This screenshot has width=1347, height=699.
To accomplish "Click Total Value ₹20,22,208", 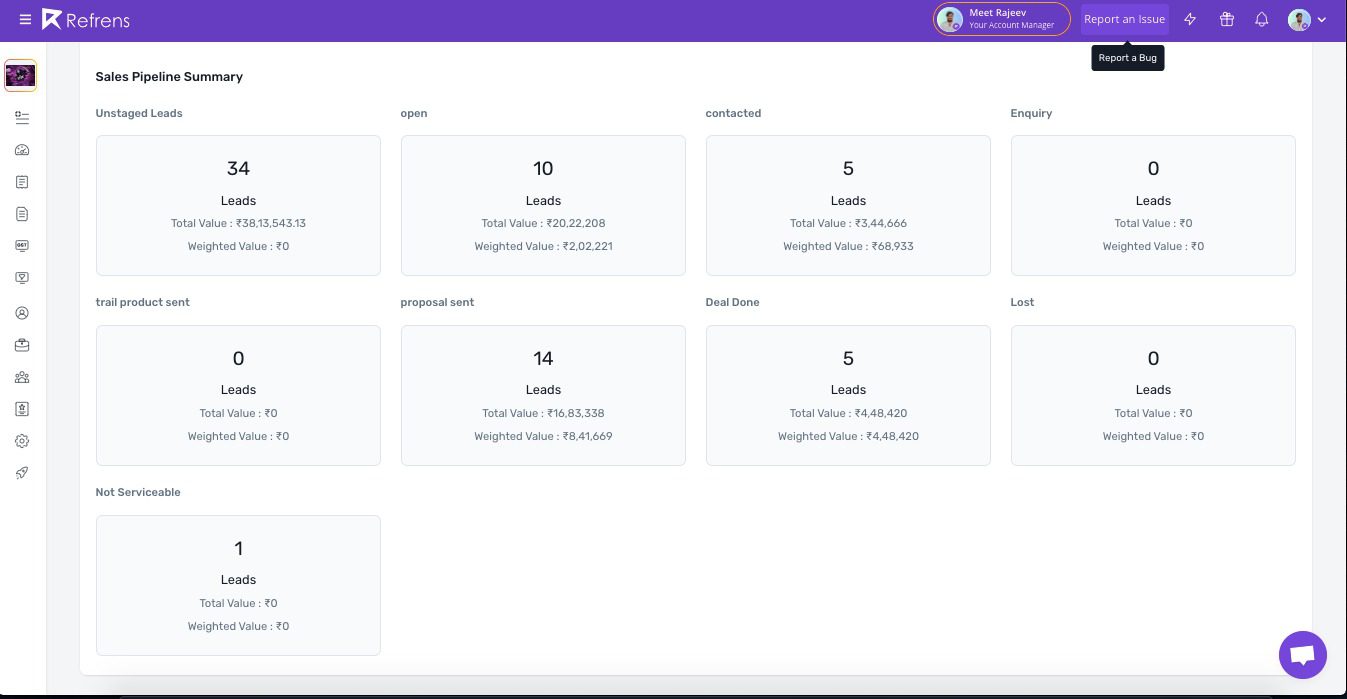I will pyautogui.click(x=543, y=223).
